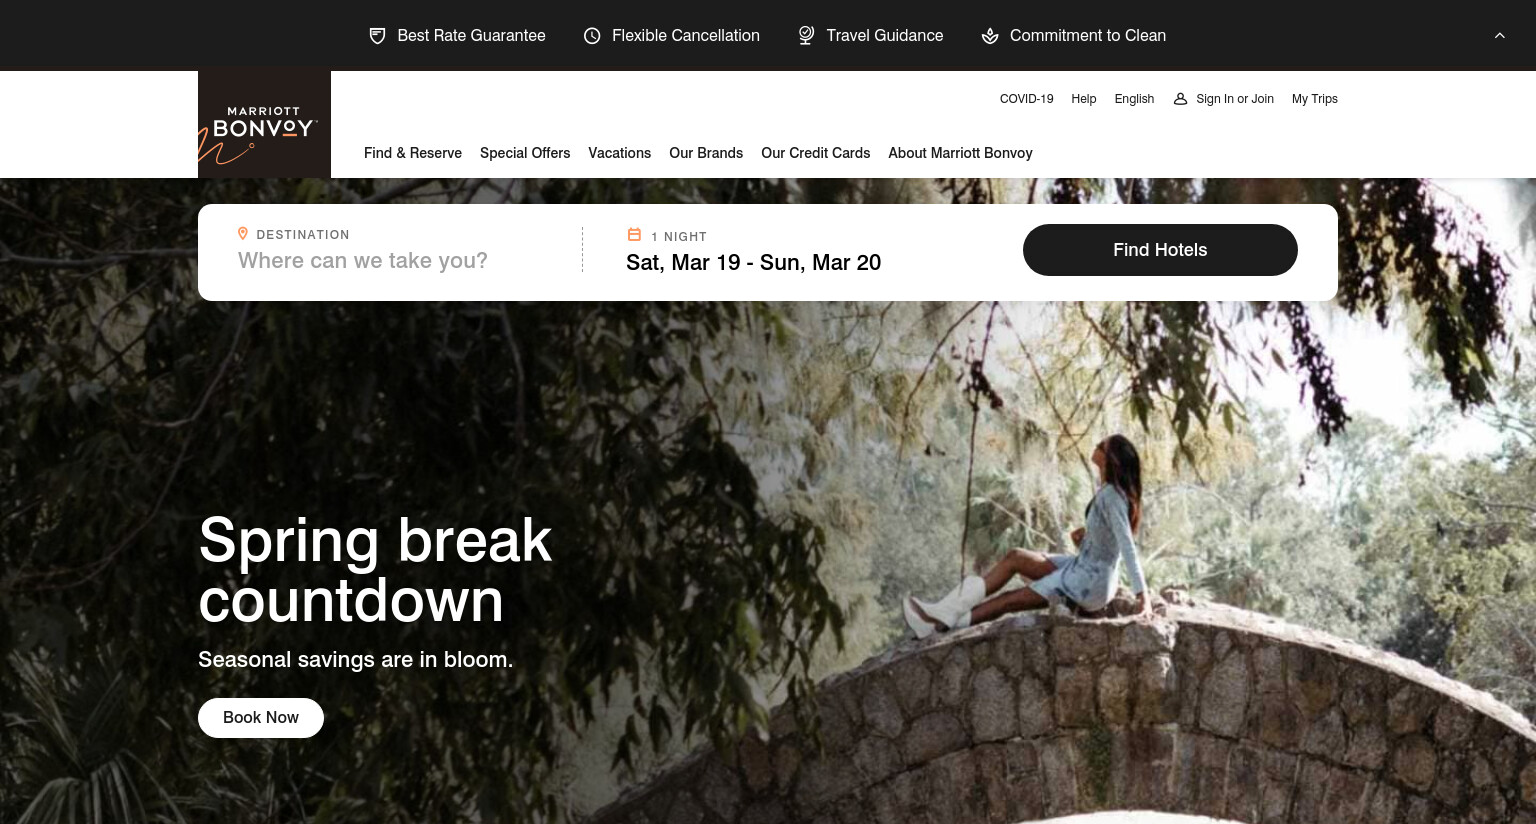Open the date picker showing Sat, Mar 19
1536x824 pixels.
pos(753,263)
